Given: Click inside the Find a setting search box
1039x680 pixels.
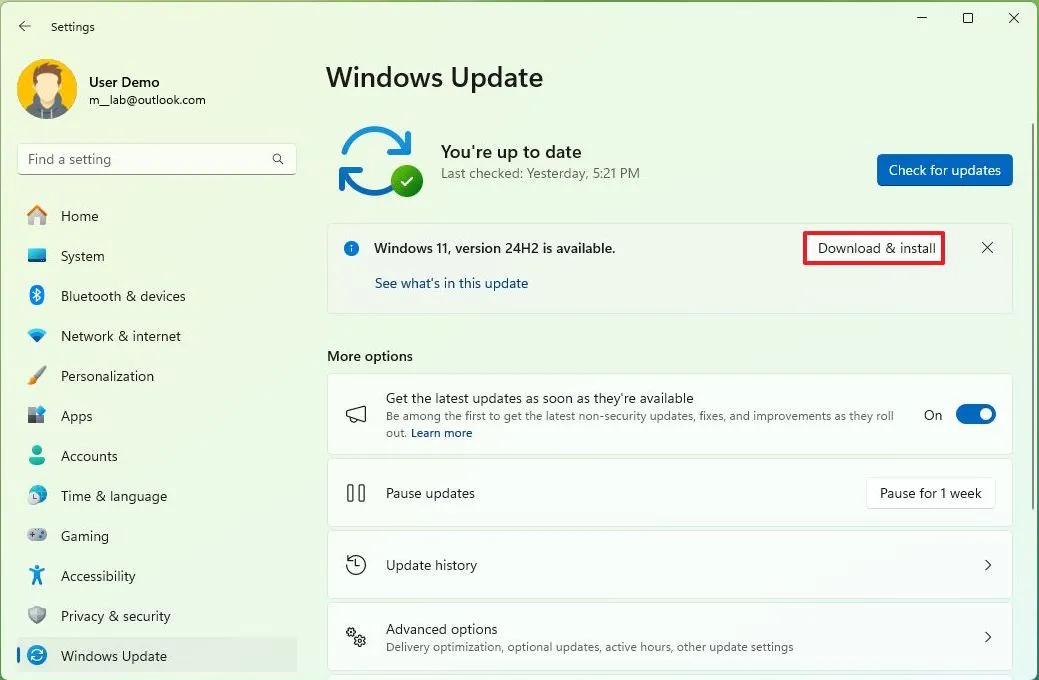Looking at the screenshot, I should point(150,159).
